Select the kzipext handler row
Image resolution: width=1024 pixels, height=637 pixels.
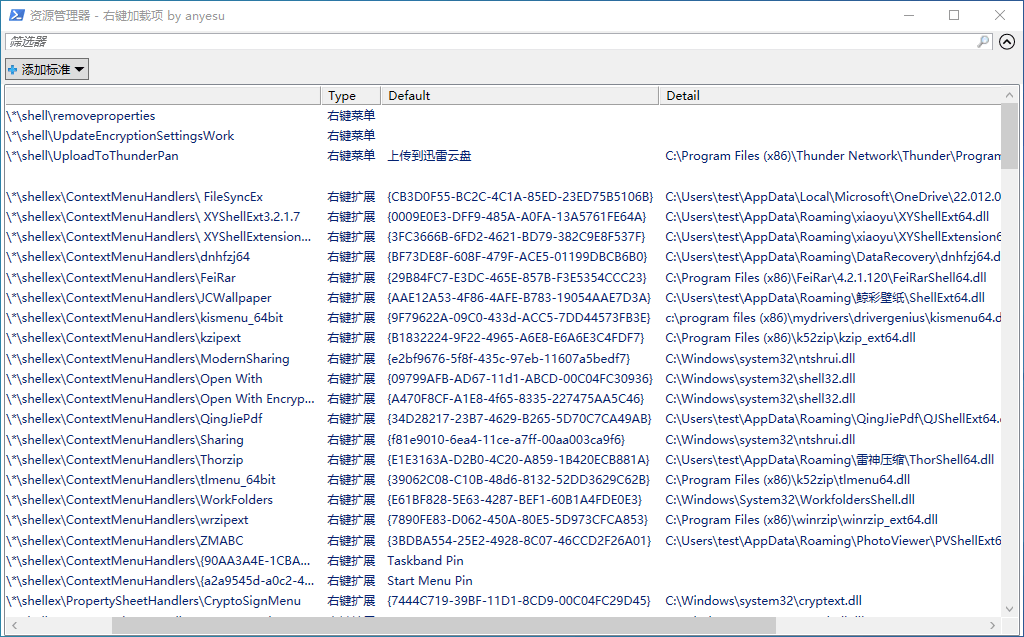pos(503,338)
